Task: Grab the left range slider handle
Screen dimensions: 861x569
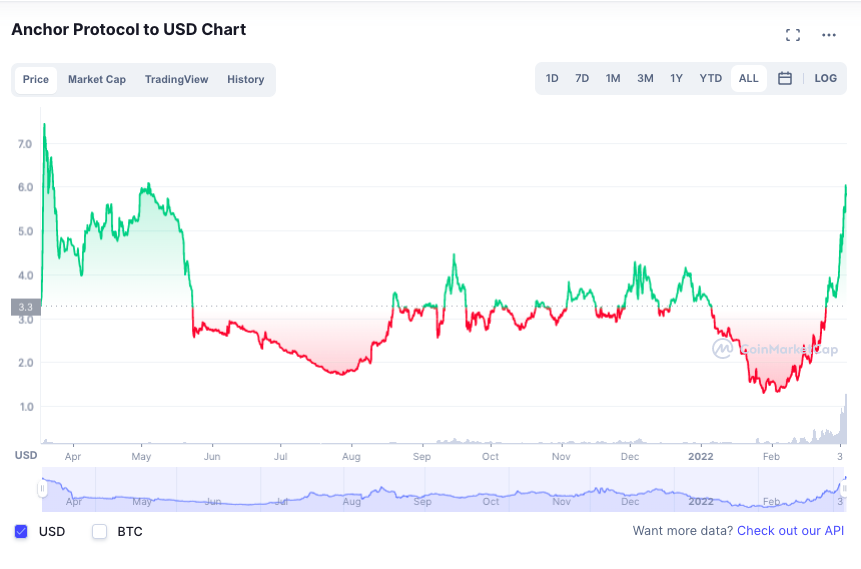Action: [42, 488]
